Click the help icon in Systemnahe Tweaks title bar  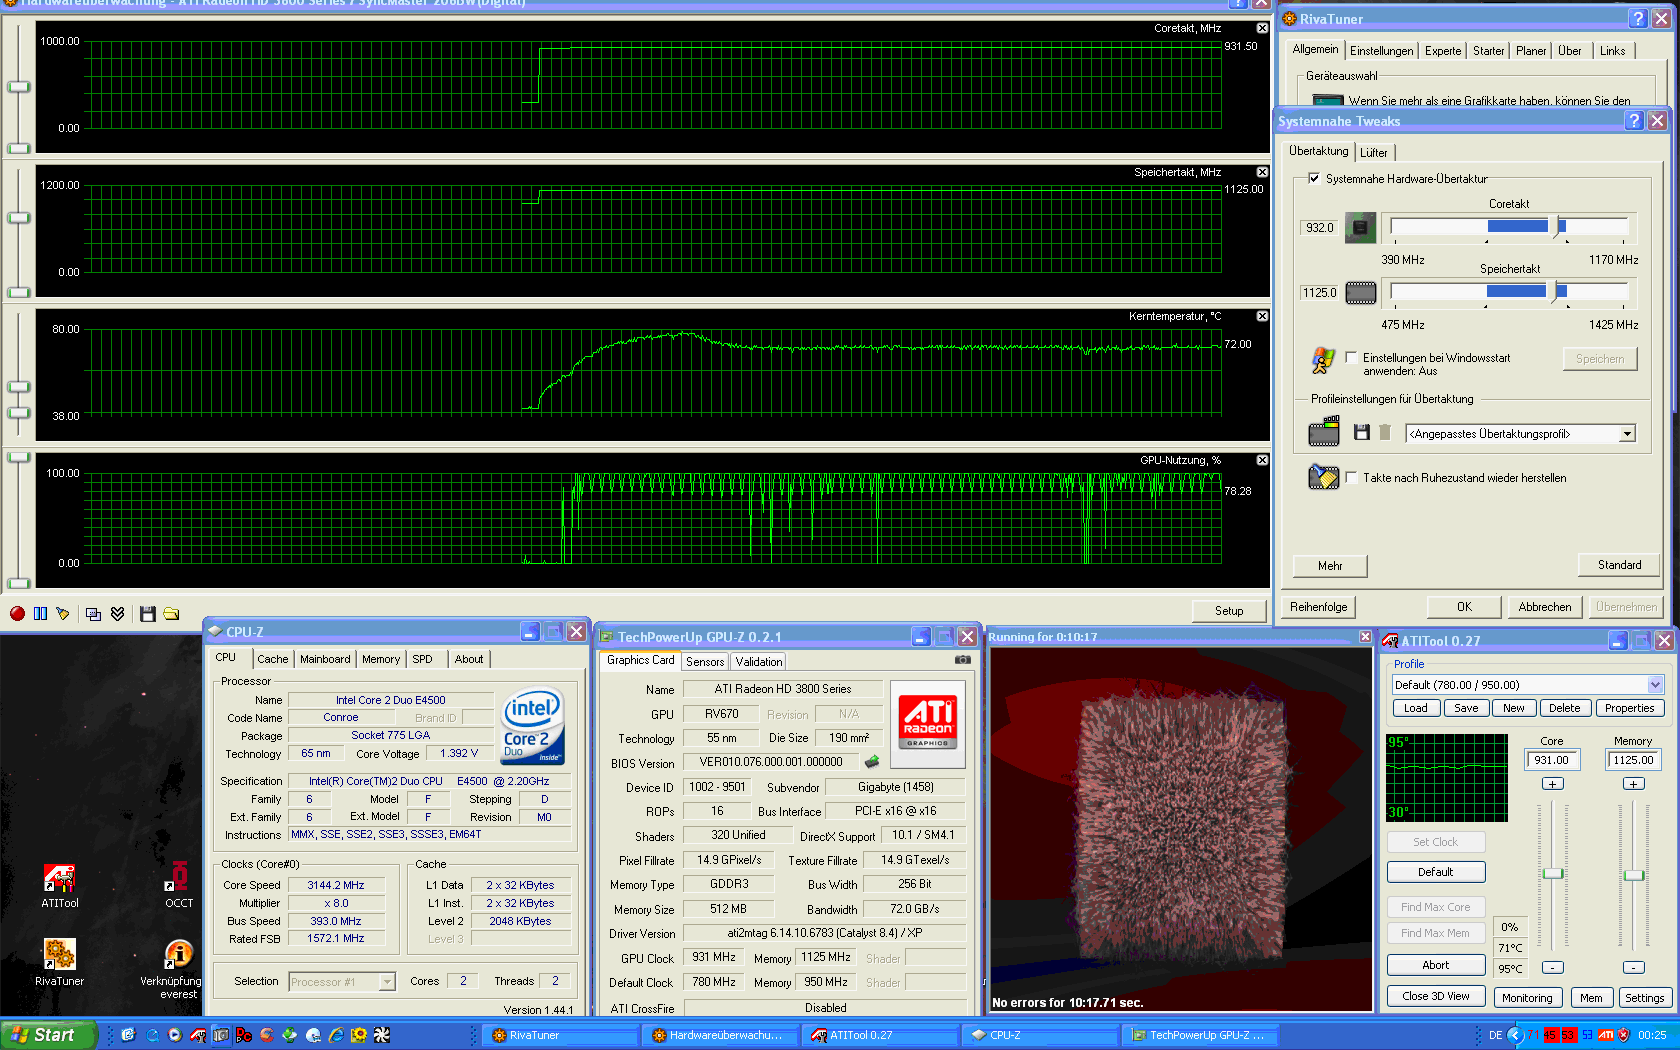tap(1634, 120)
